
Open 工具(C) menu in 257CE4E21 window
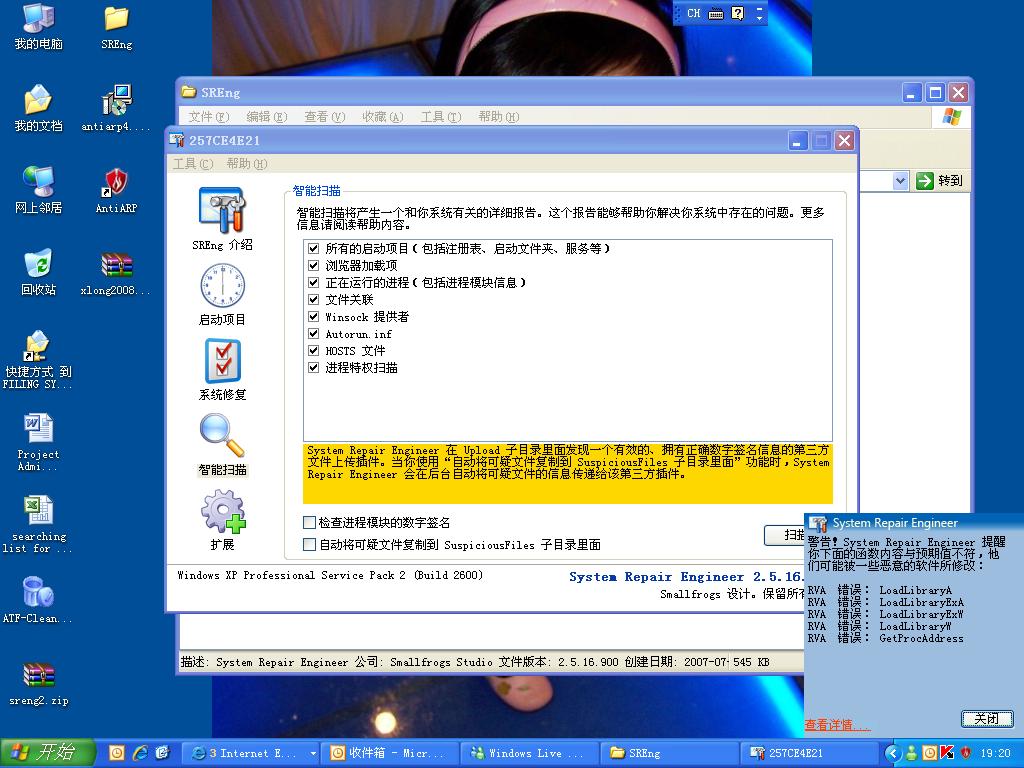coord(193,163)
